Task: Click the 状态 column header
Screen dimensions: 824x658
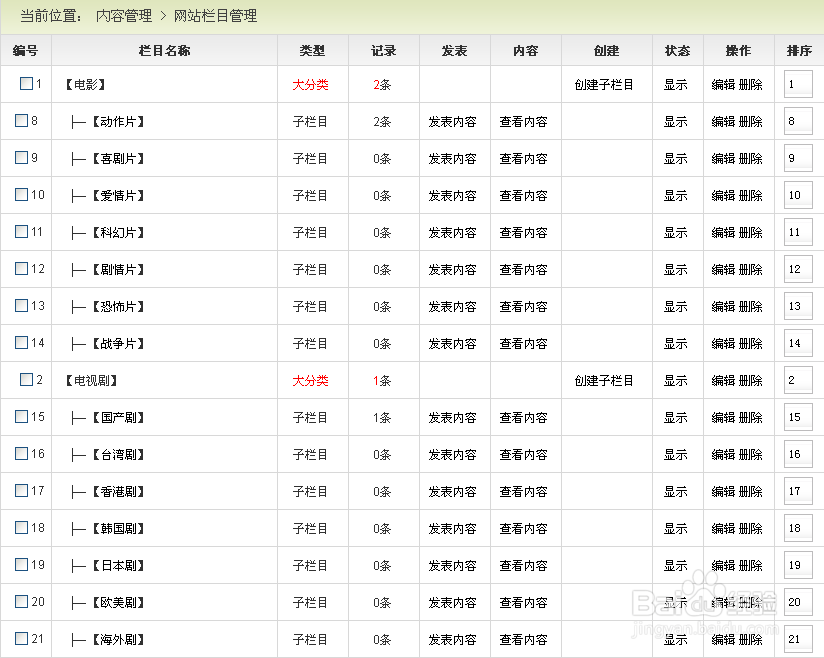Action: 677,50
